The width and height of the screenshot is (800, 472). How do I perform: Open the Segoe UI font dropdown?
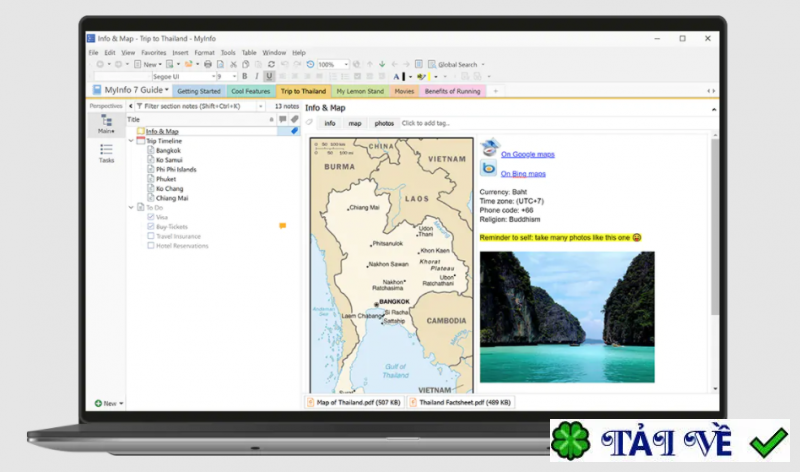click(x=213, y=77)
